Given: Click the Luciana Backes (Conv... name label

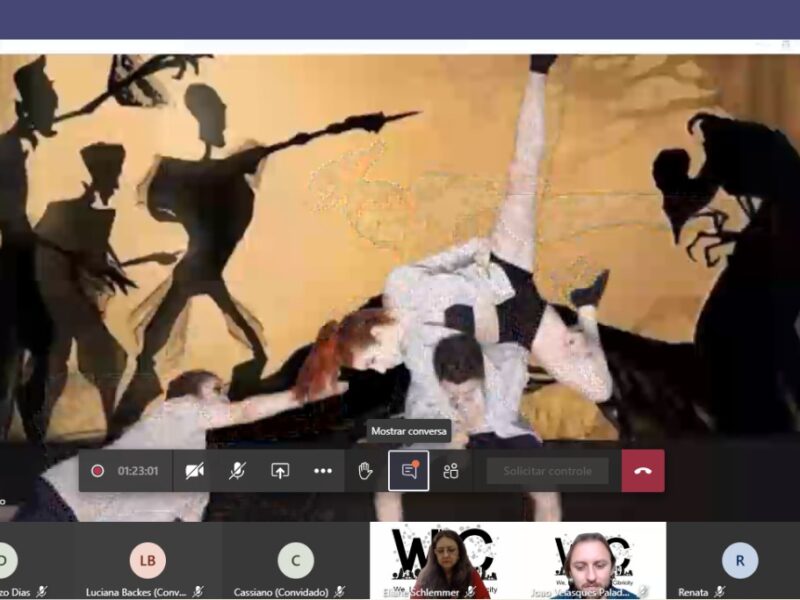Looking at the screenshot, I should (x=136, y=592).
